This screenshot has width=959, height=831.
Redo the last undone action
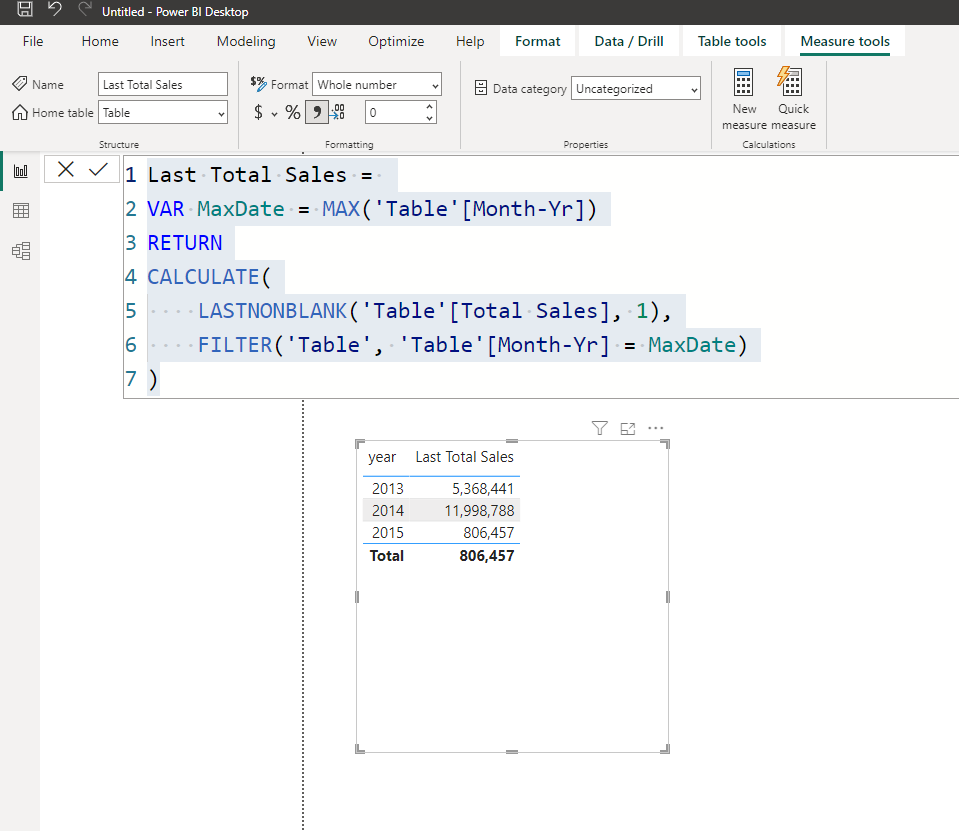[85, 9]
